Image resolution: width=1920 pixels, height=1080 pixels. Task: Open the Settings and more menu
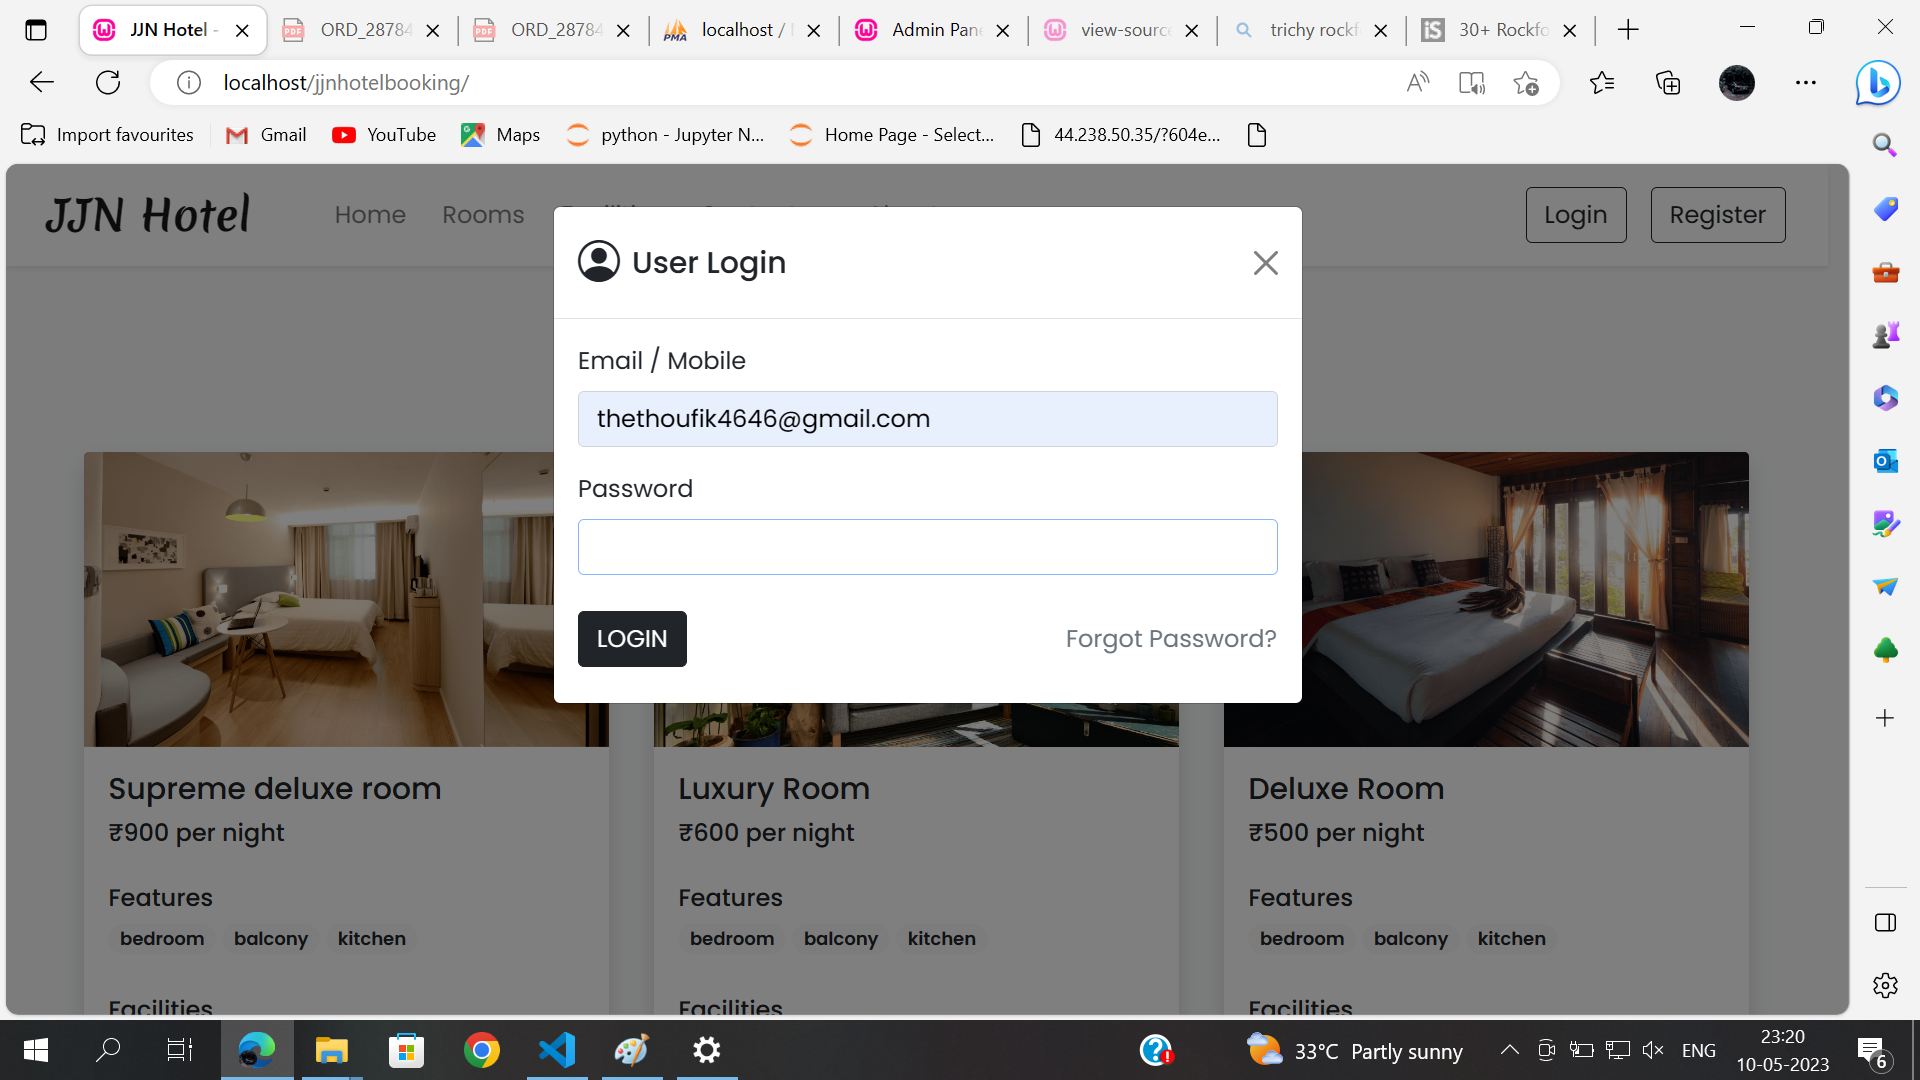click(1807, 82)
